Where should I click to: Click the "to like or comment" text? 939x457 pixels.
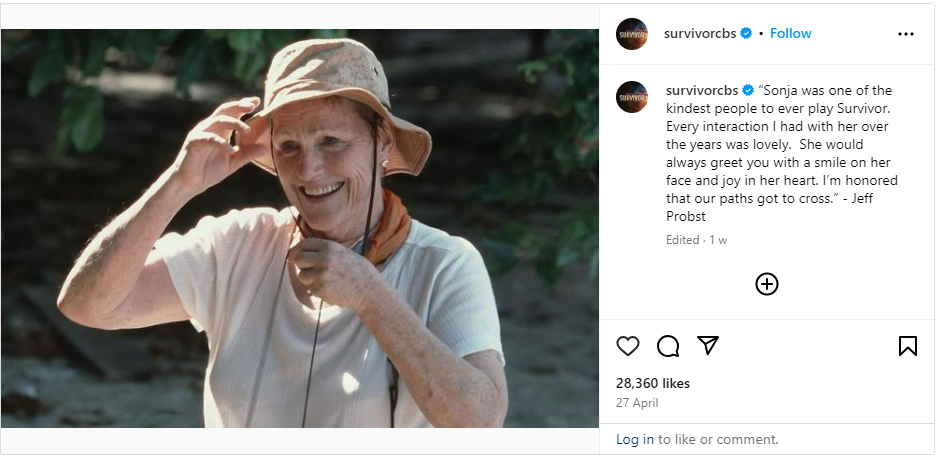coord(718,439)
